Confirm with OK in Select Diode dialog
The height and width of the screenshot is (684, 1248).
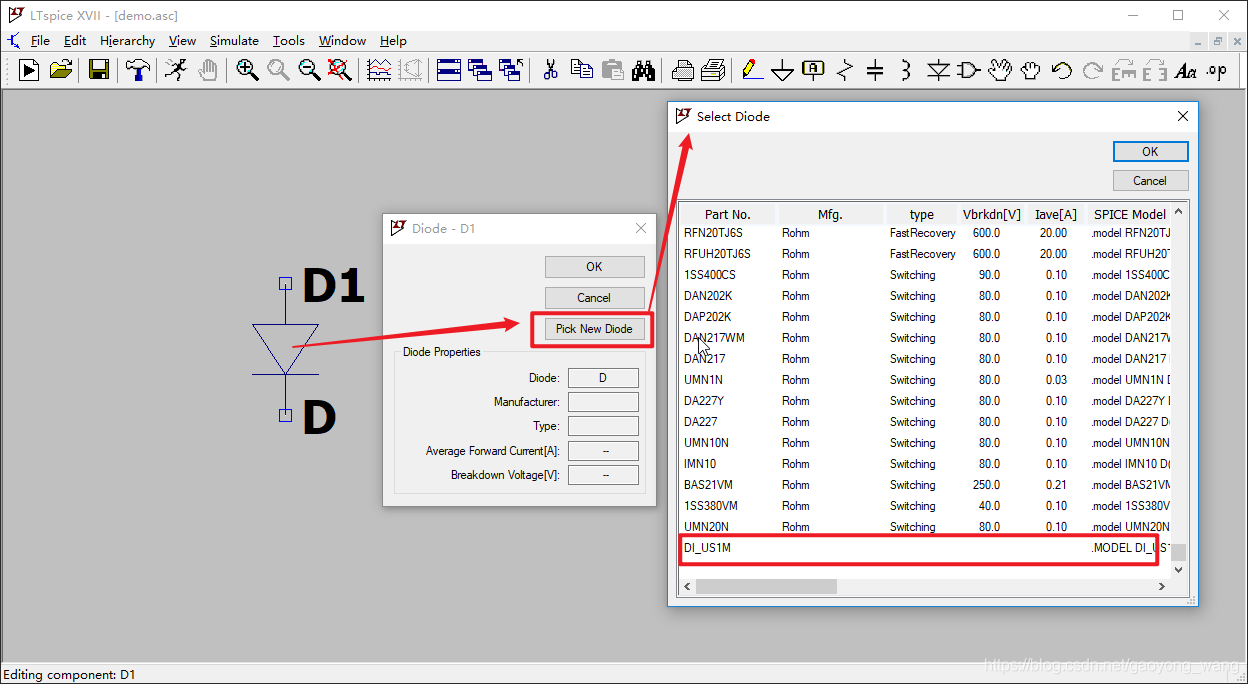pyautogui.click(x=1150, y=151)
